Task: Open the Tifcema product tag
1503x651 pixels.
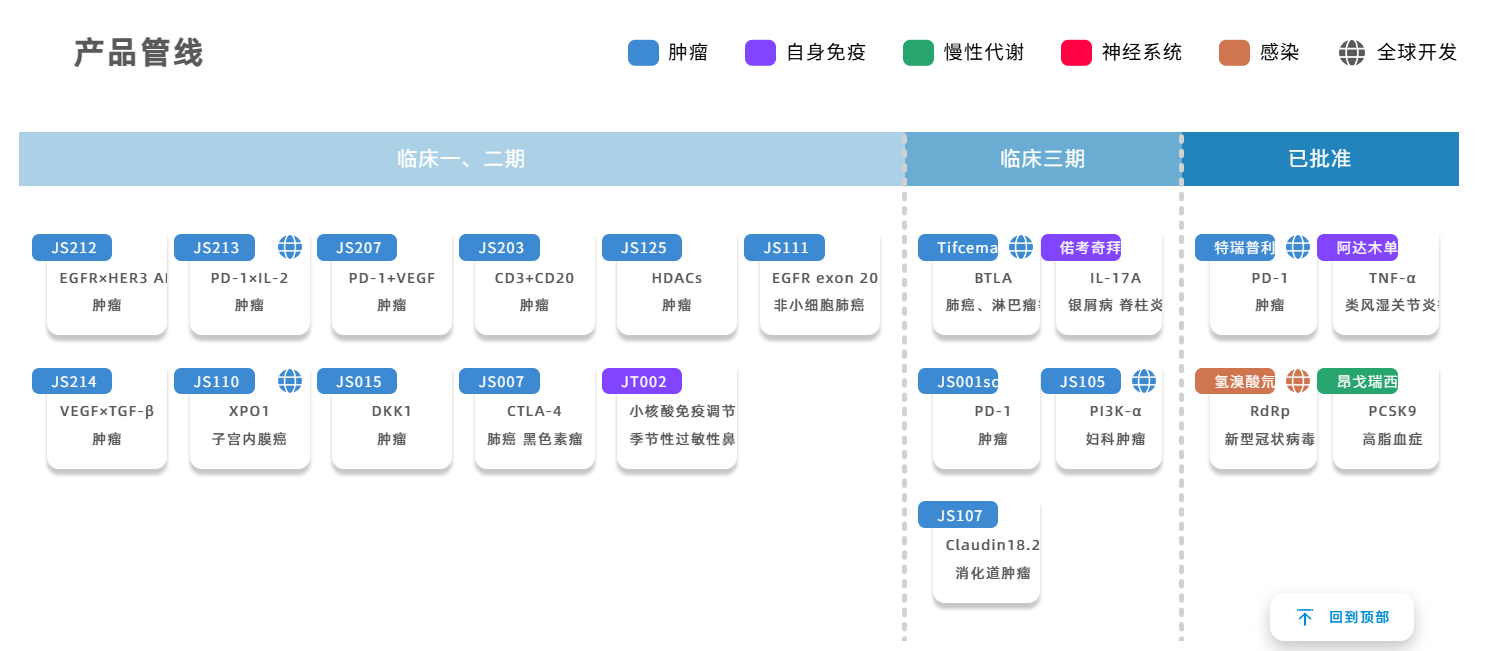Action: [958, 247]
